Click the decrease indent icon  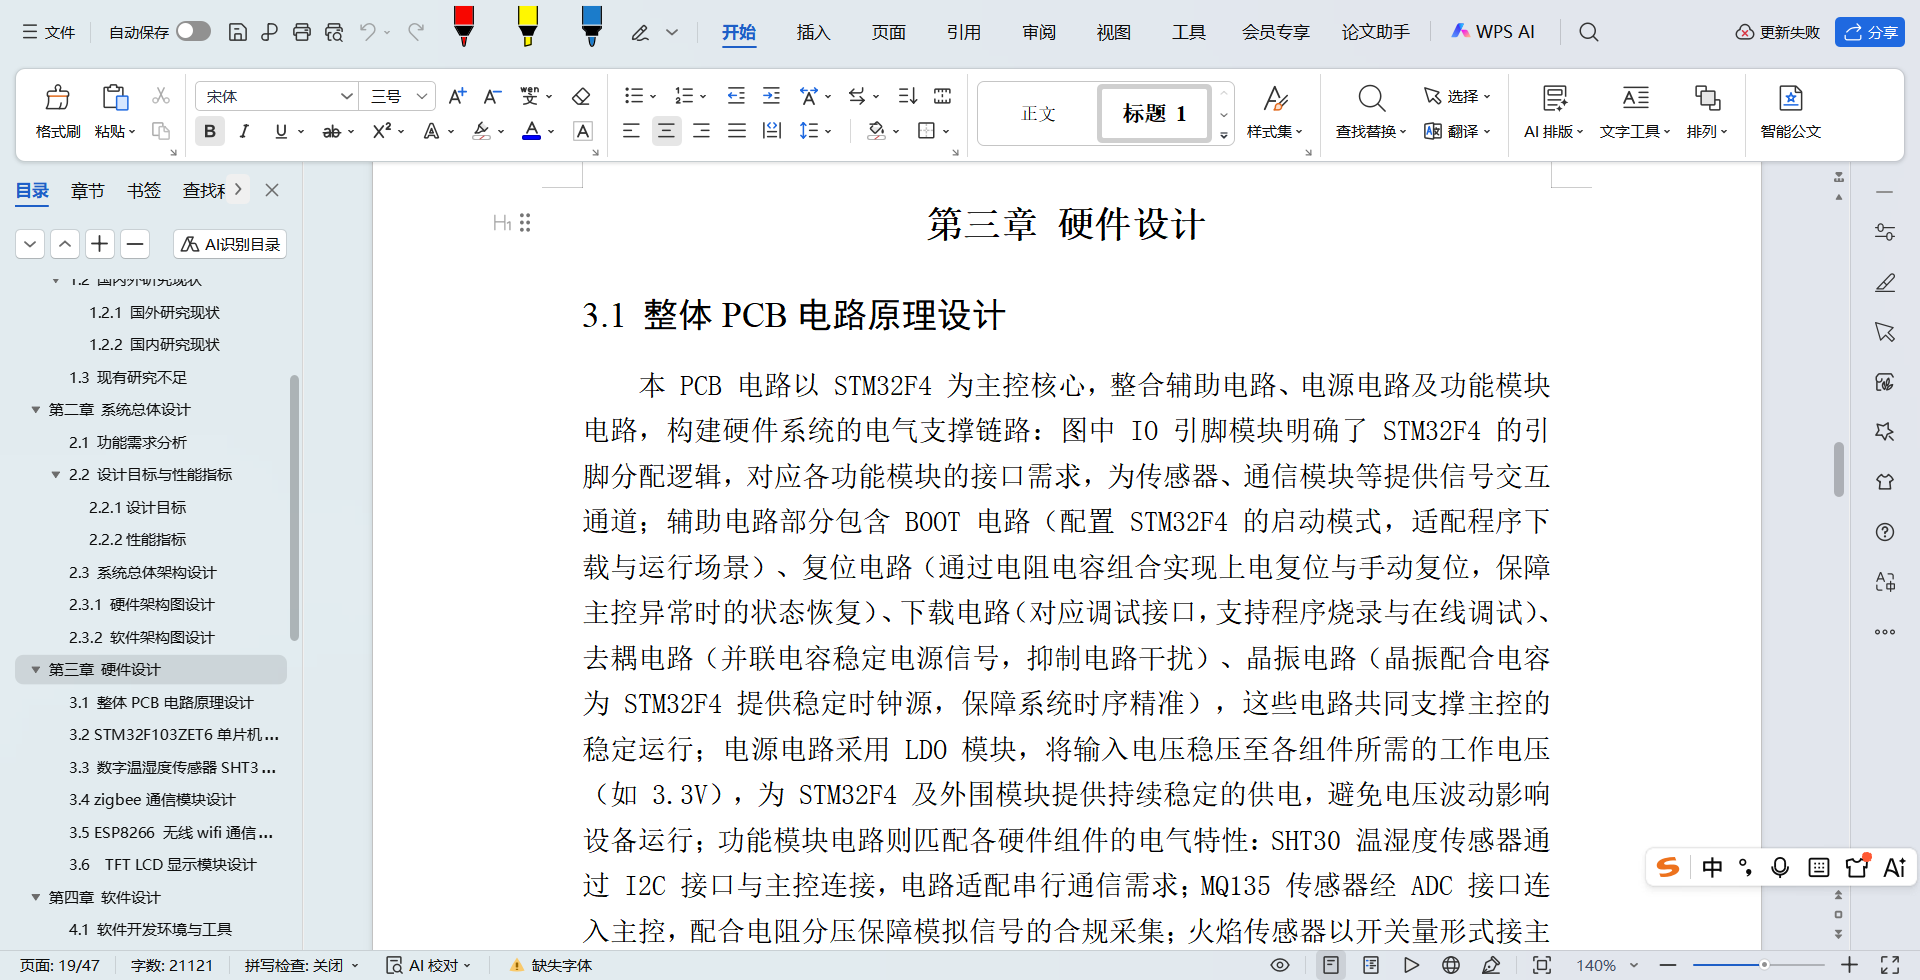pyautogui.click(x=736, y=96)
